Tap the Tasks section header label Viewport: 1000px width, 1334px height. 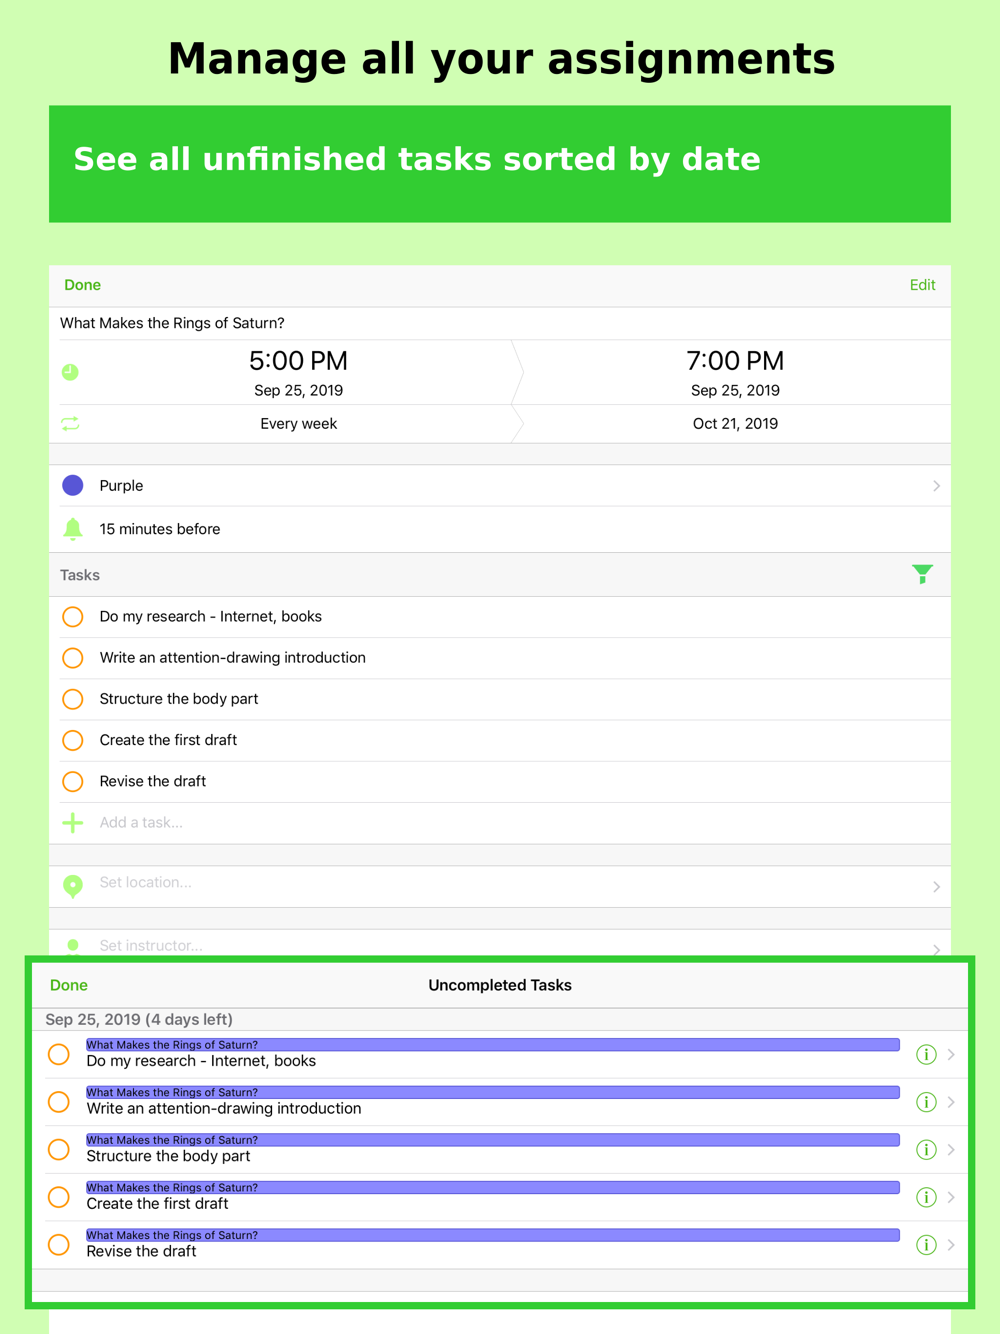pyautogui.click(x=80, y=575)
